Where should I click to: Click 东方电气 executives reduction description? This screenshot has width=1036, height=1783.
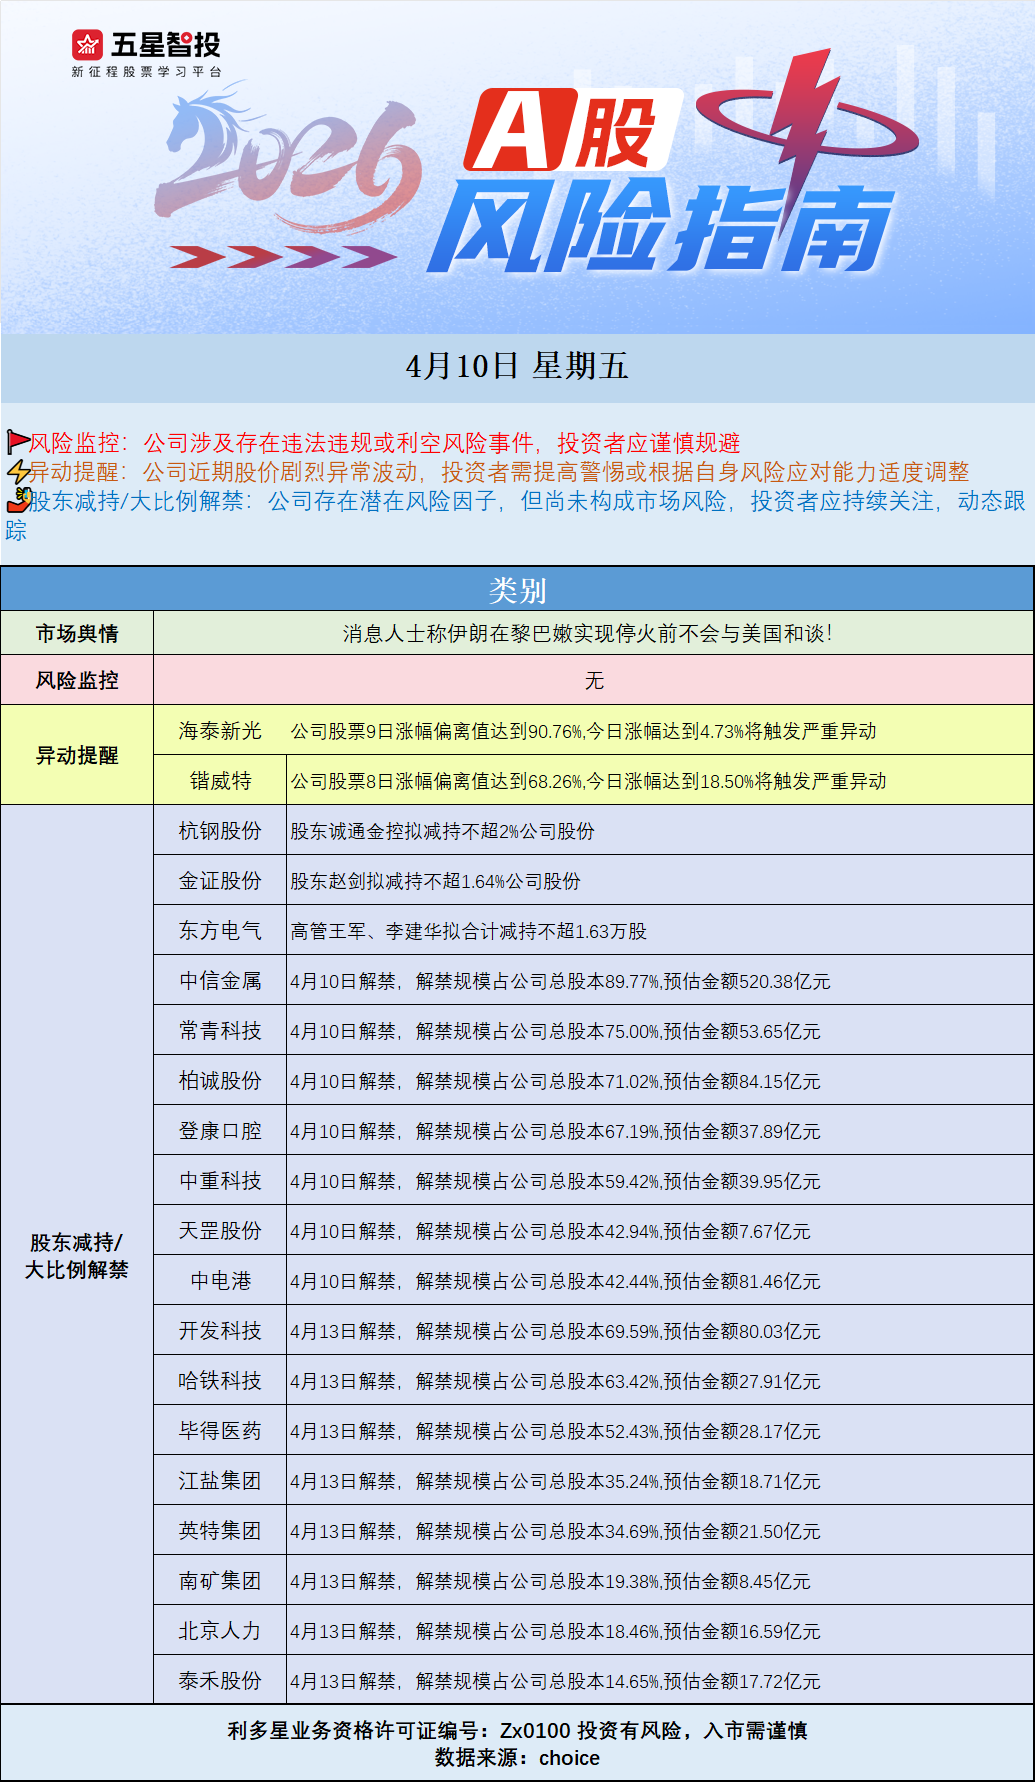[468, 931]
